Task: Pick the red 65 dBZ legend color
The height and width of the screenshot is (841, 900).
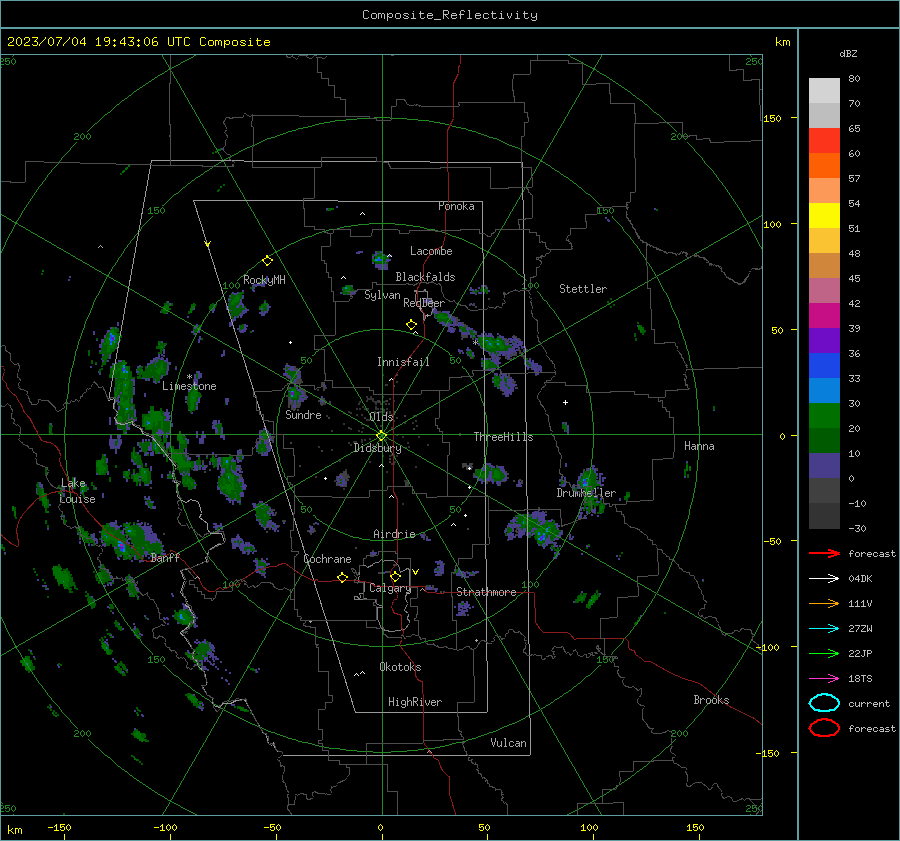Action: pyautogui.click(x=824, y=141)
